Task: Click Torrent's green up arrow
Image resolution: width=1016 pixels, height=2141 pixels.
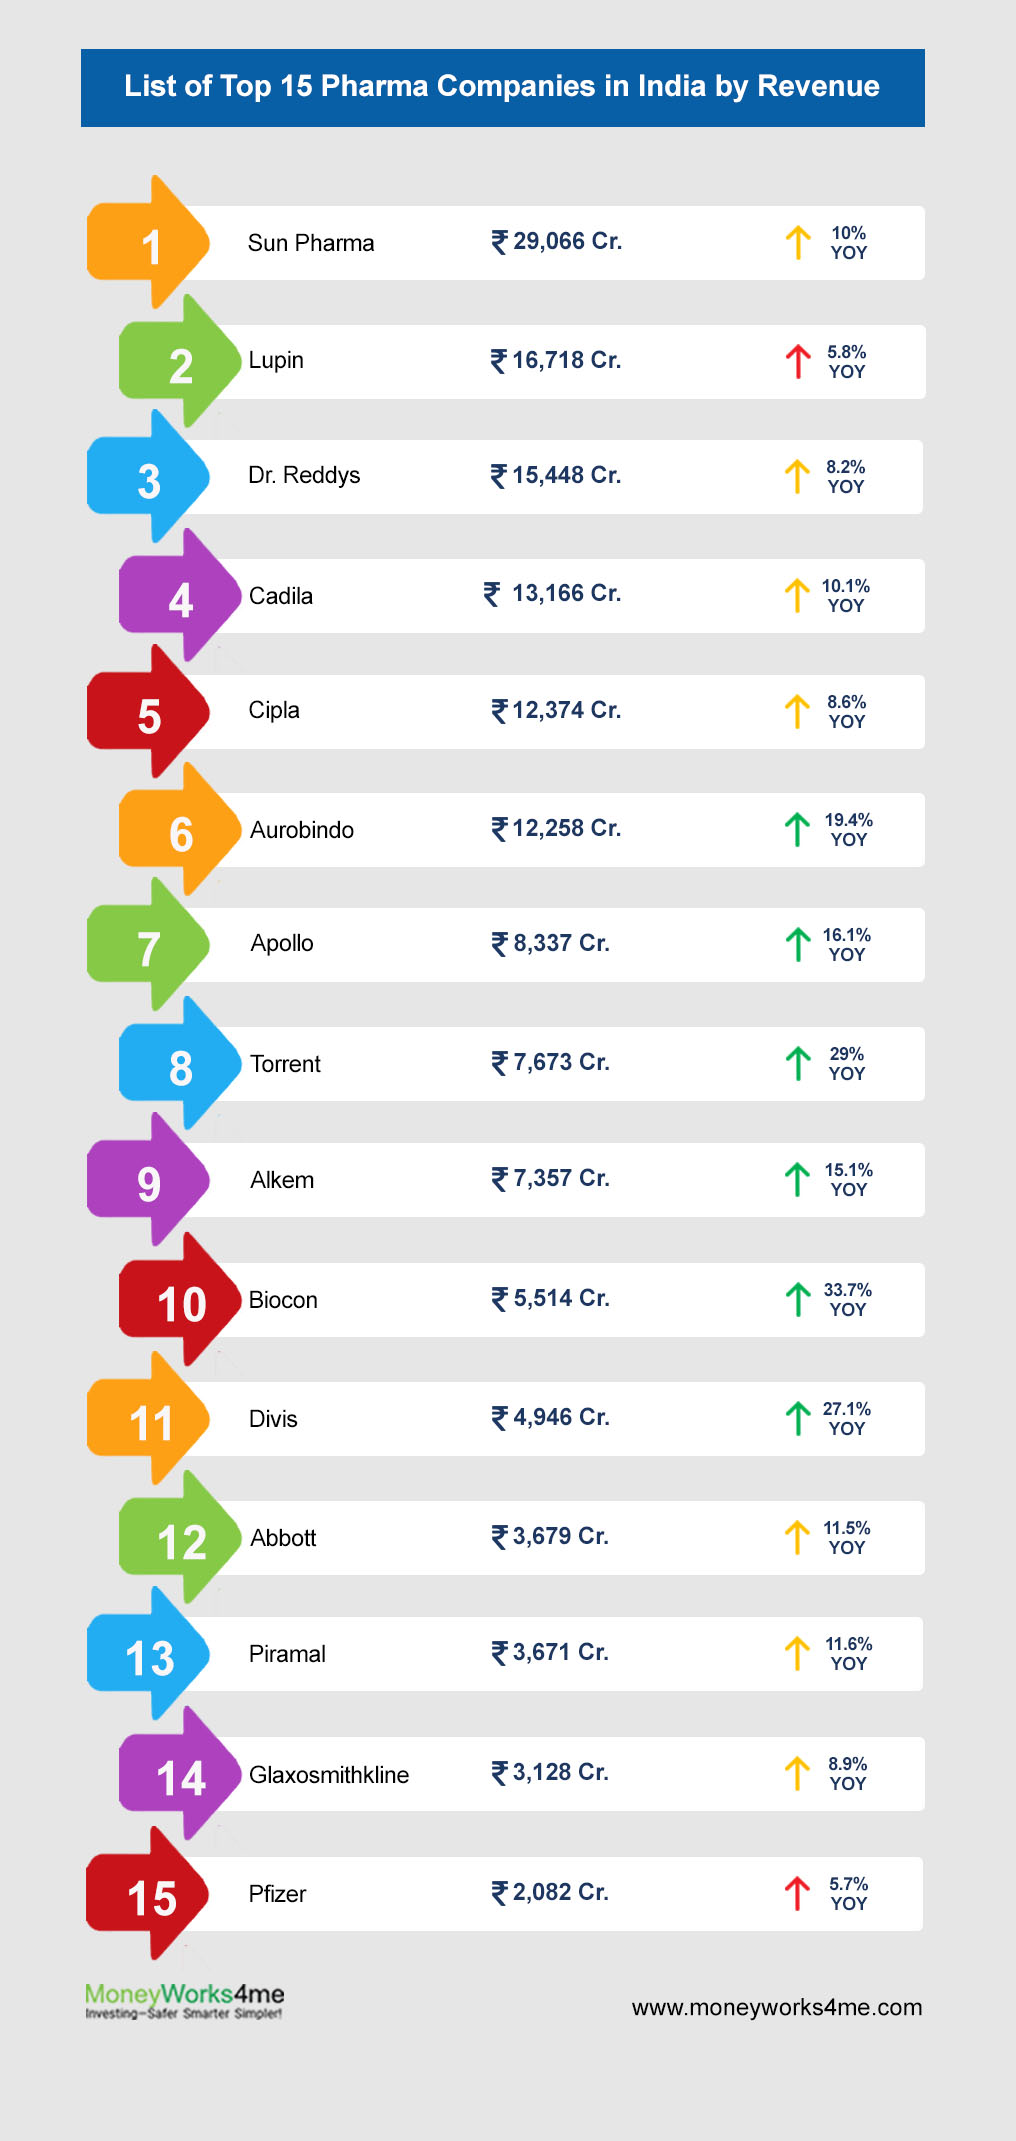Action: (797, 1063)
